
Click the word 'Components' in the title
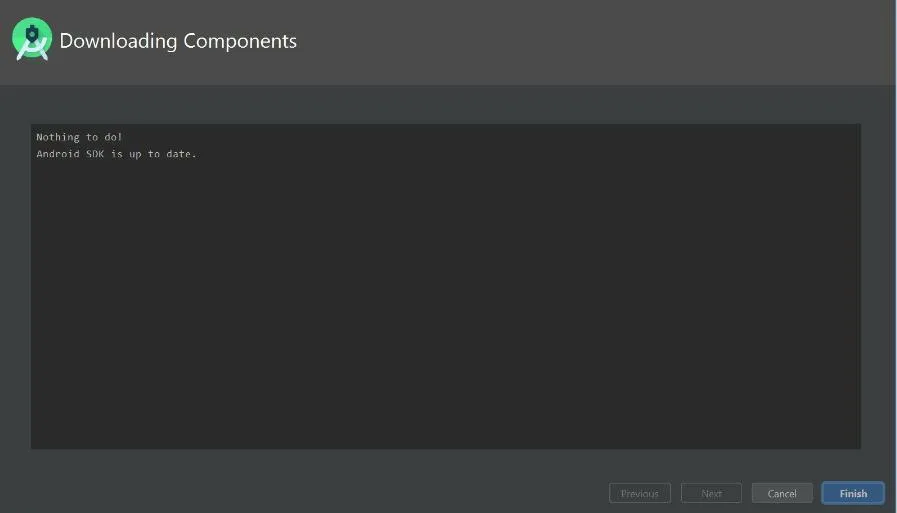tap(240, 42)
